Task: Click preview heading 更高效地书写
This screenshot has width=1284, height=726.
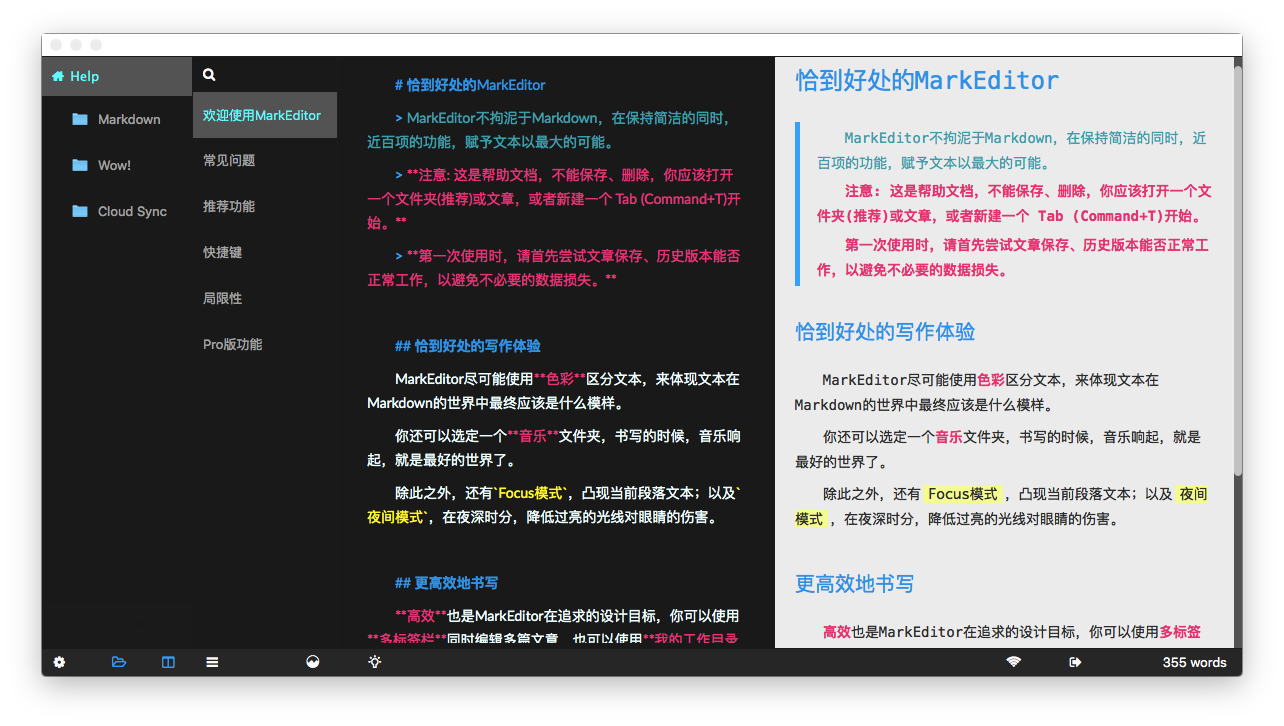Action: click(855, 584)
